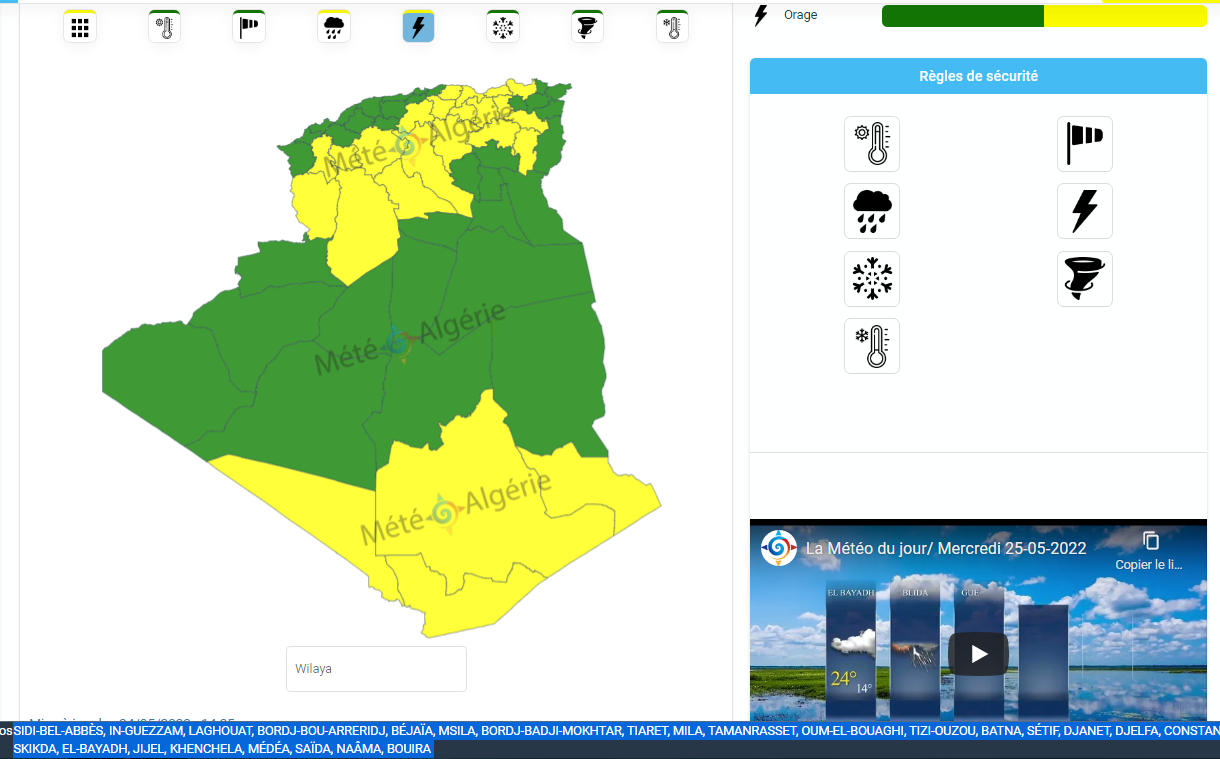Select the heat thermometer filter above the map
This screenshot has height=759, width=1220.
165,27
